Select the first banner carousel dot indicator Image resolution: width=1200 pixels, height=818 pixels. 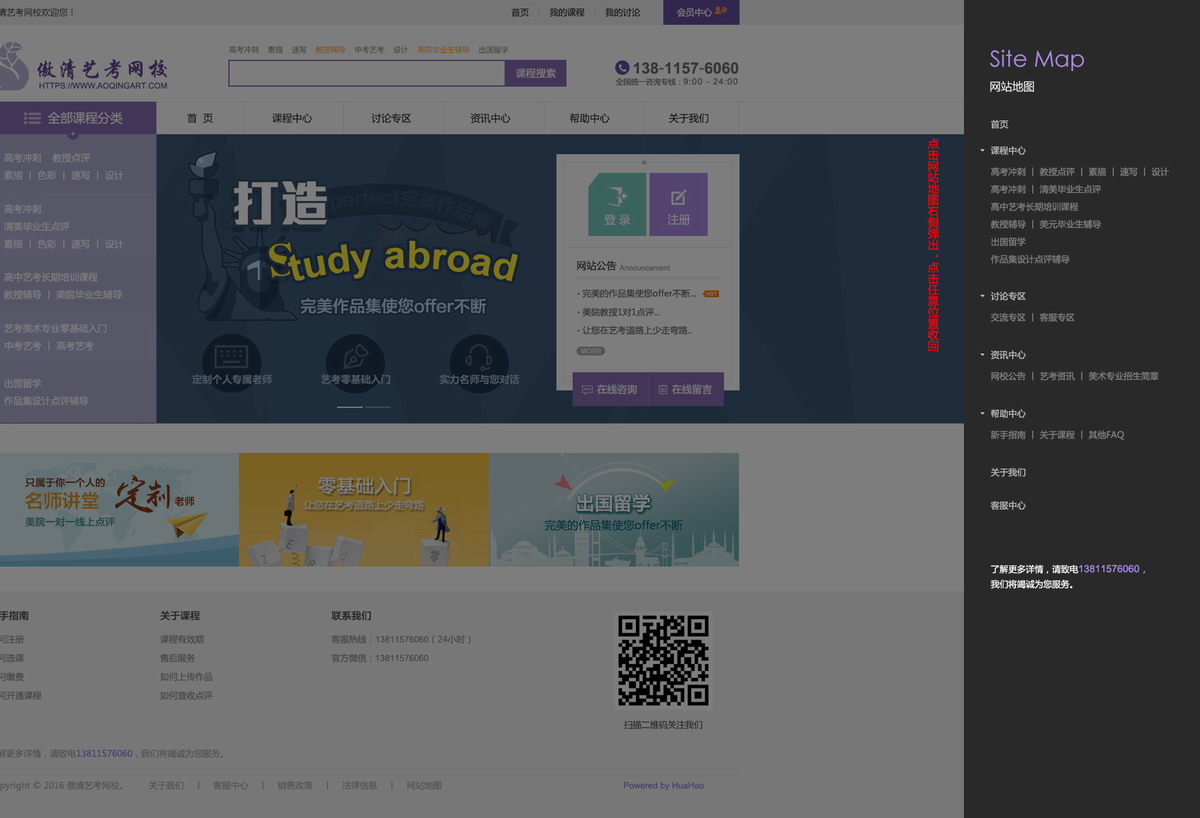coord(349,407)
